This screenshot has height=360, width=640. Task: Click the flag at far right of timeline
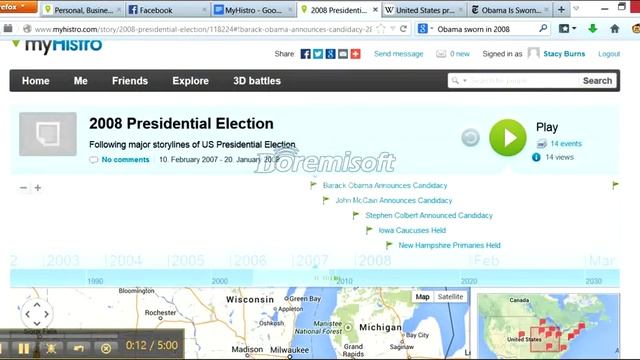point(615,185)
